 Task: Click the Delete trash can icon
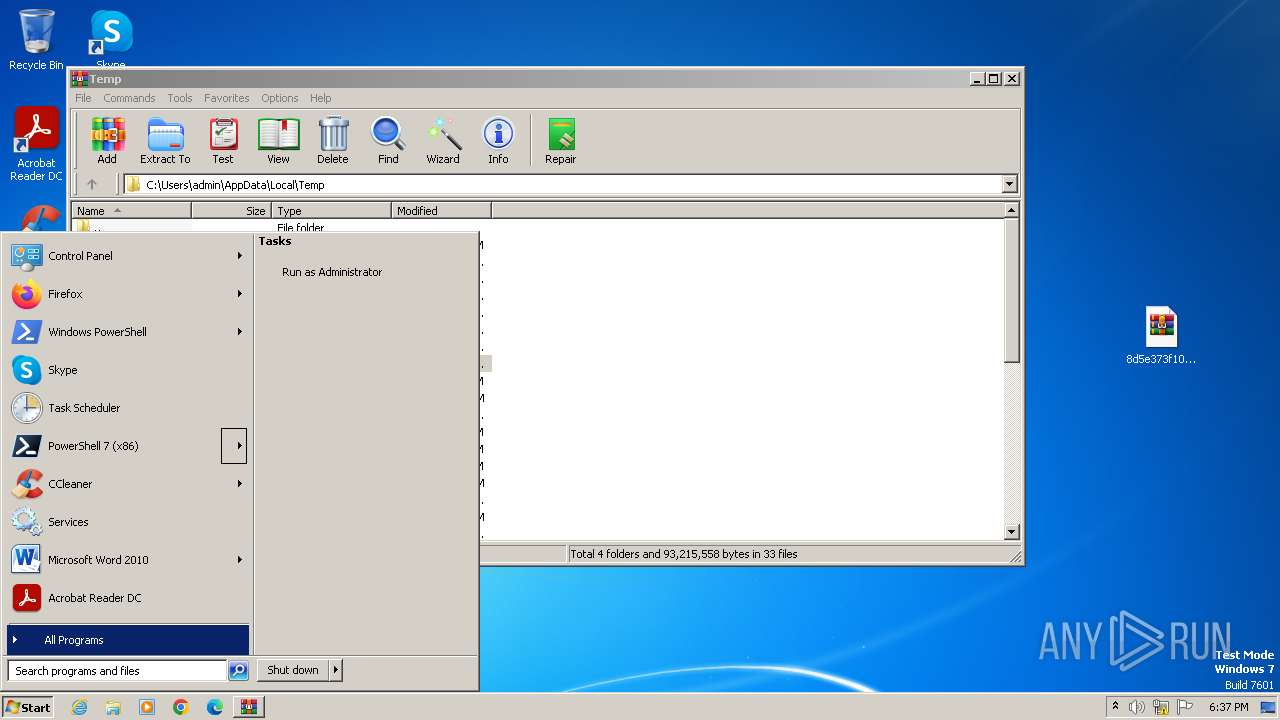[x=333, y=141]
